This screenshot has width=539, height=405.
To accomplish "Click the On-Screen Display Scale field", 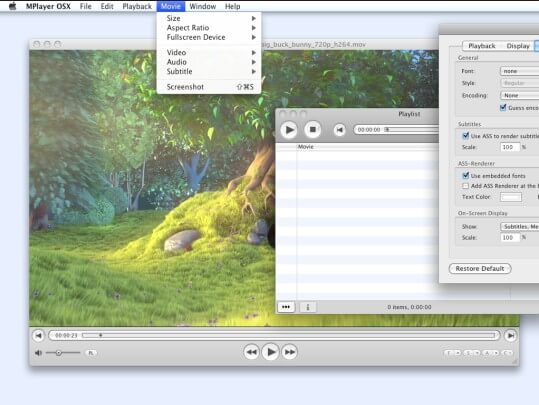I will (510, 238).
